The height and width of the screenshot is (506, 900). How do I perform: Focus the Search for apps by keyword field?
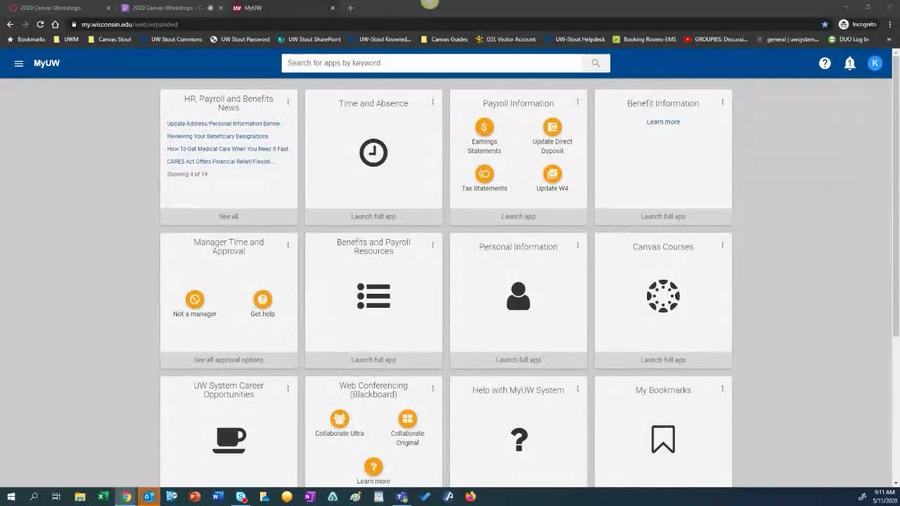tap(432, 63)
